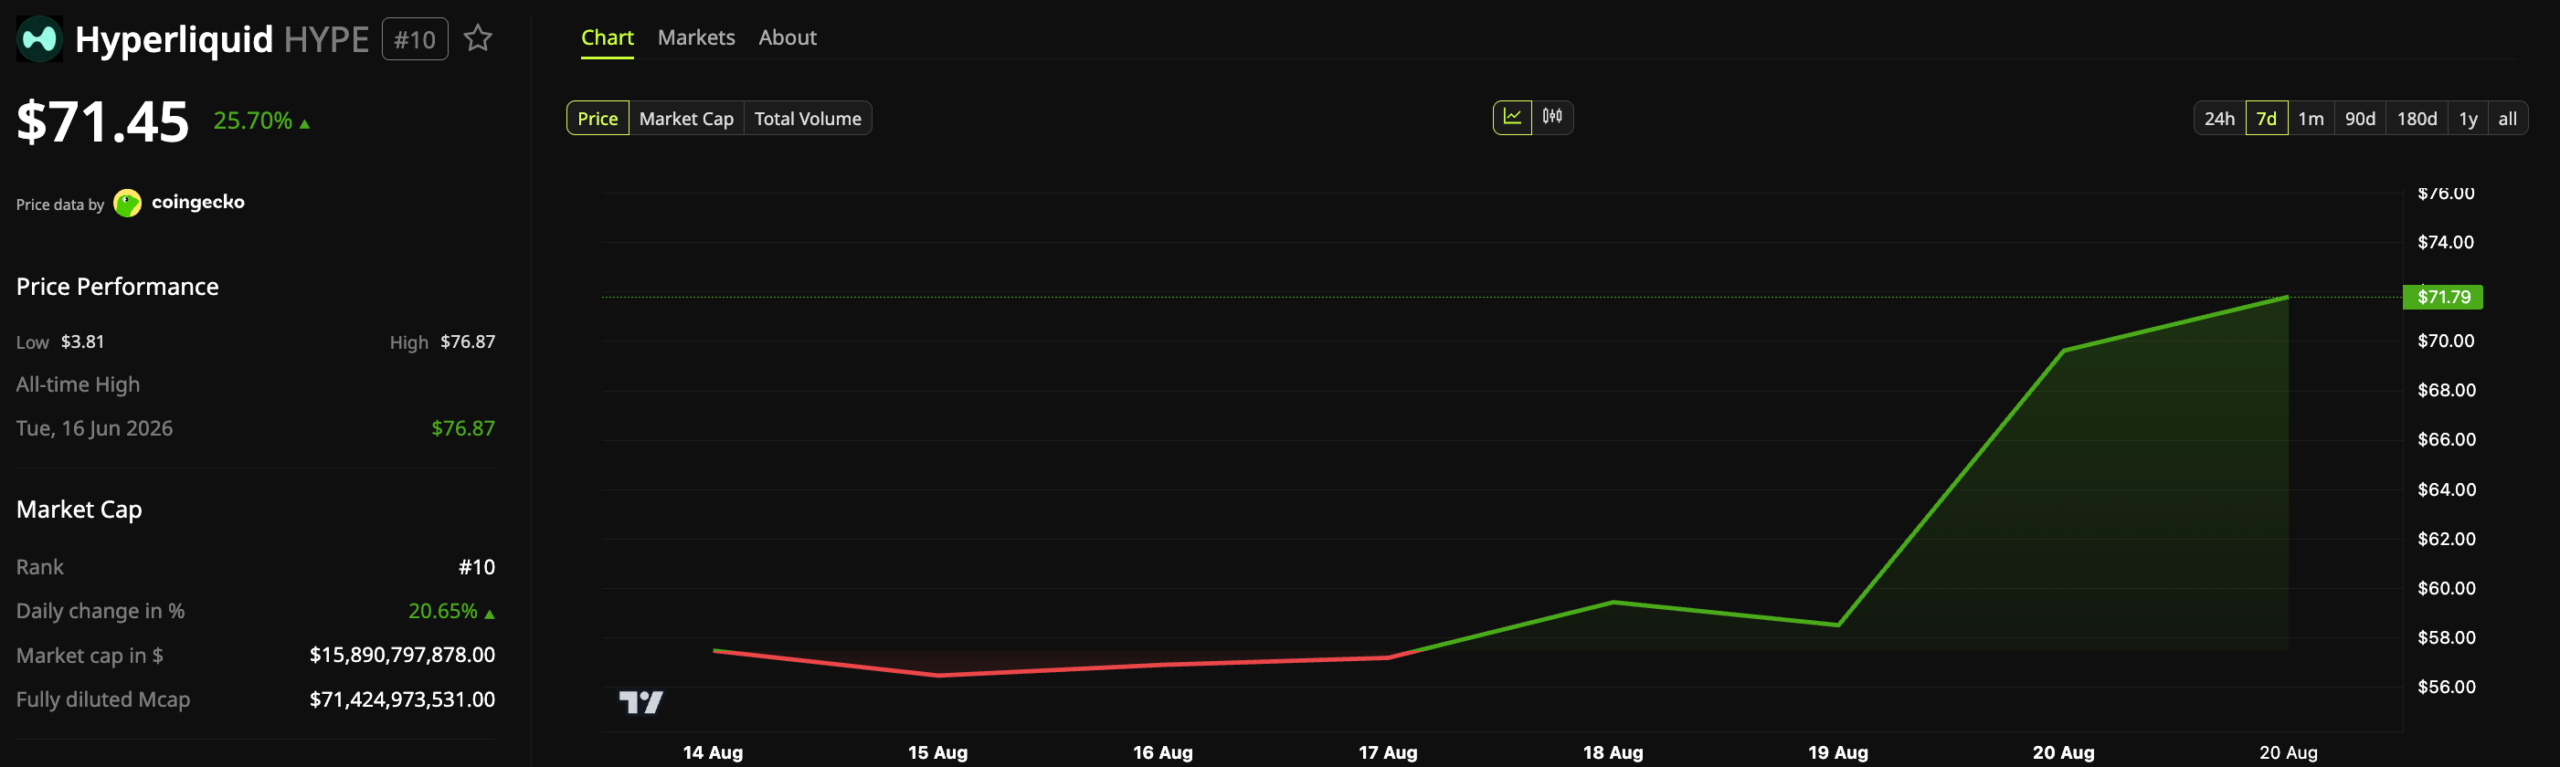Click the date Tue, 16 Jun 2026
The image size is (2560, 767).
pyautogui.click(x=94, y=428)
